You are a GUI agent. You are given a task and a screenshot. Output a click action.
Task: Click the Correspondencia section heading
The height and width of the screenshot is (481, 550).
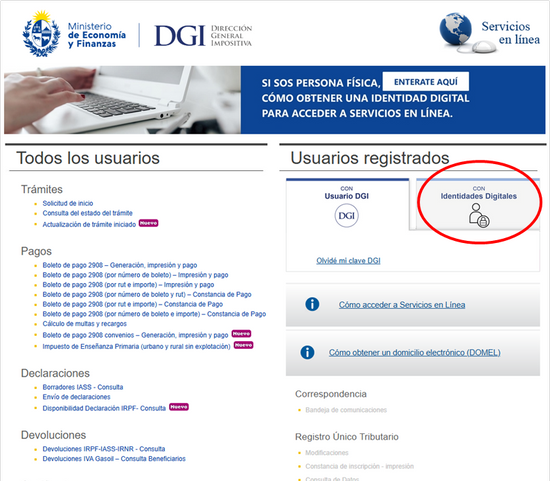[331, 394]
